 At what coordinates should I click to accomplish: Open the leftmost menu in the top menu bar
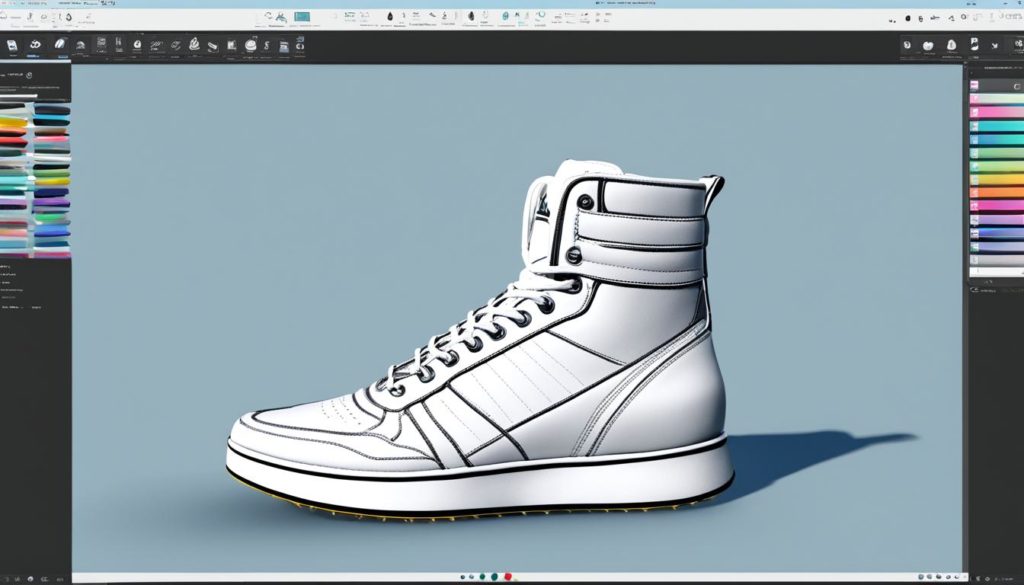click(x=8, y=4)
